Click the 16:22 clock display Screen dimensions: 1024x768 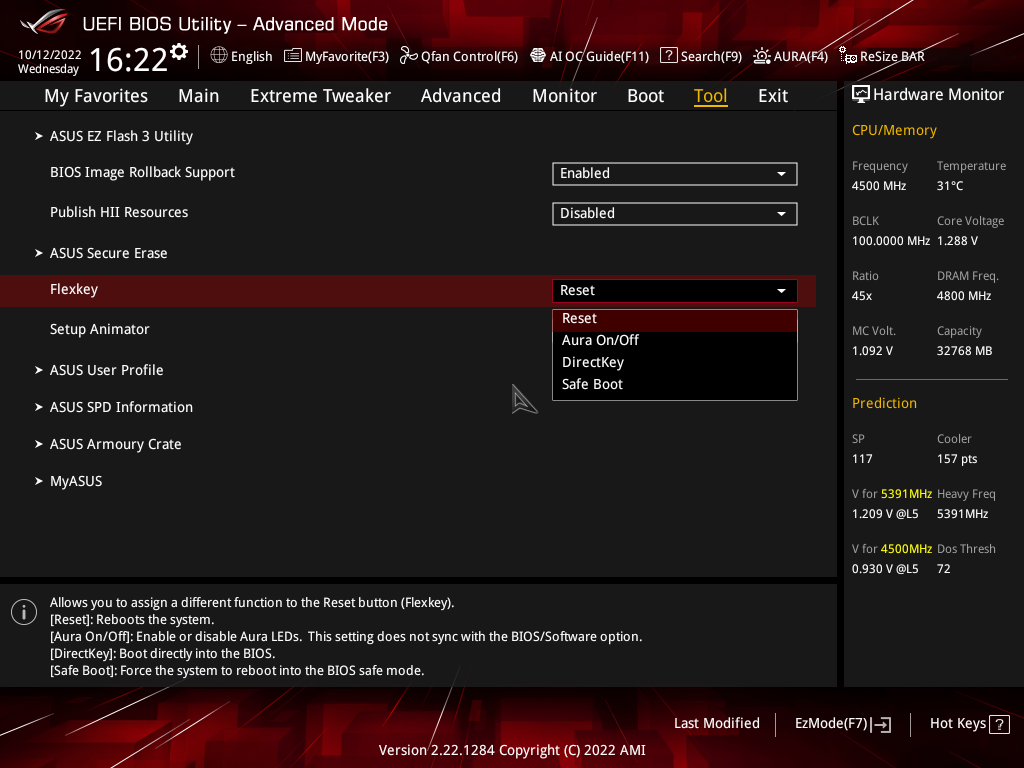point(129,59)
